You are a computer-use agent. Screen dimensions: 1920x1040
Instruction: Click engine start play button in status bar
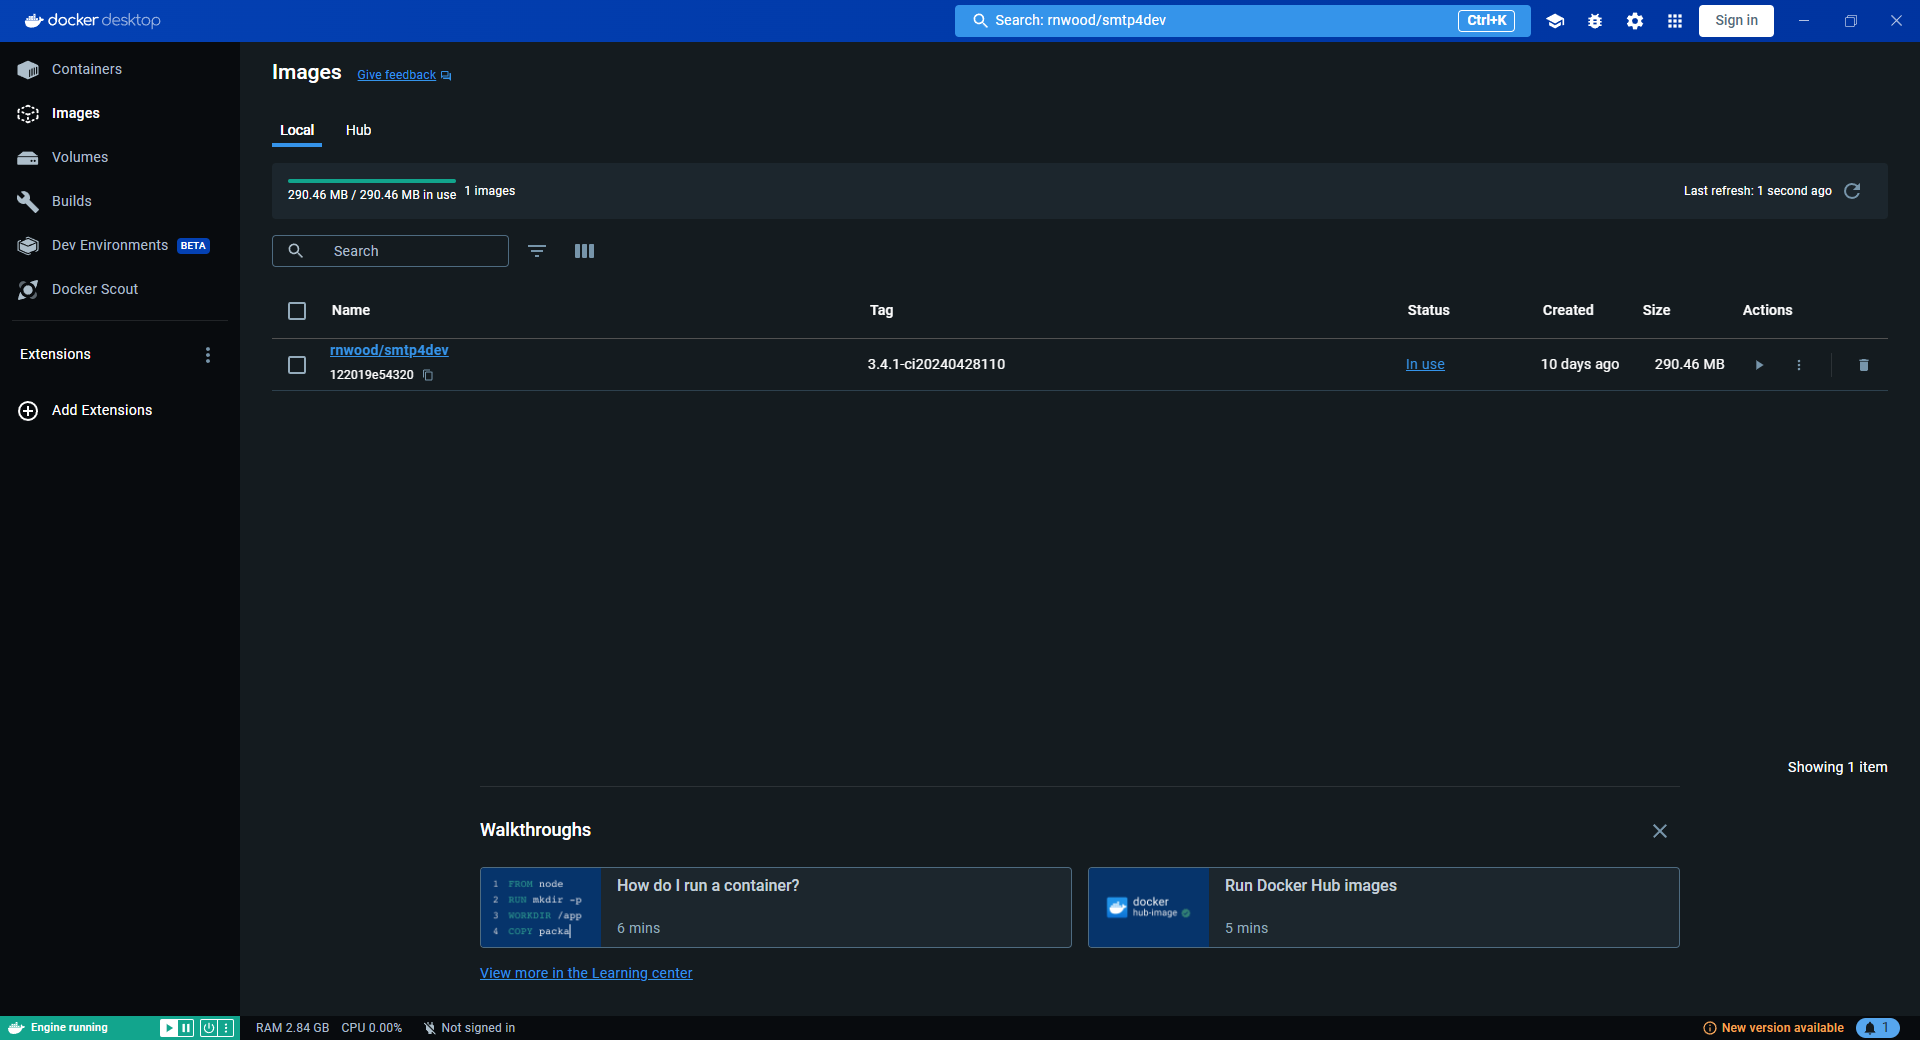point(168,1028)
